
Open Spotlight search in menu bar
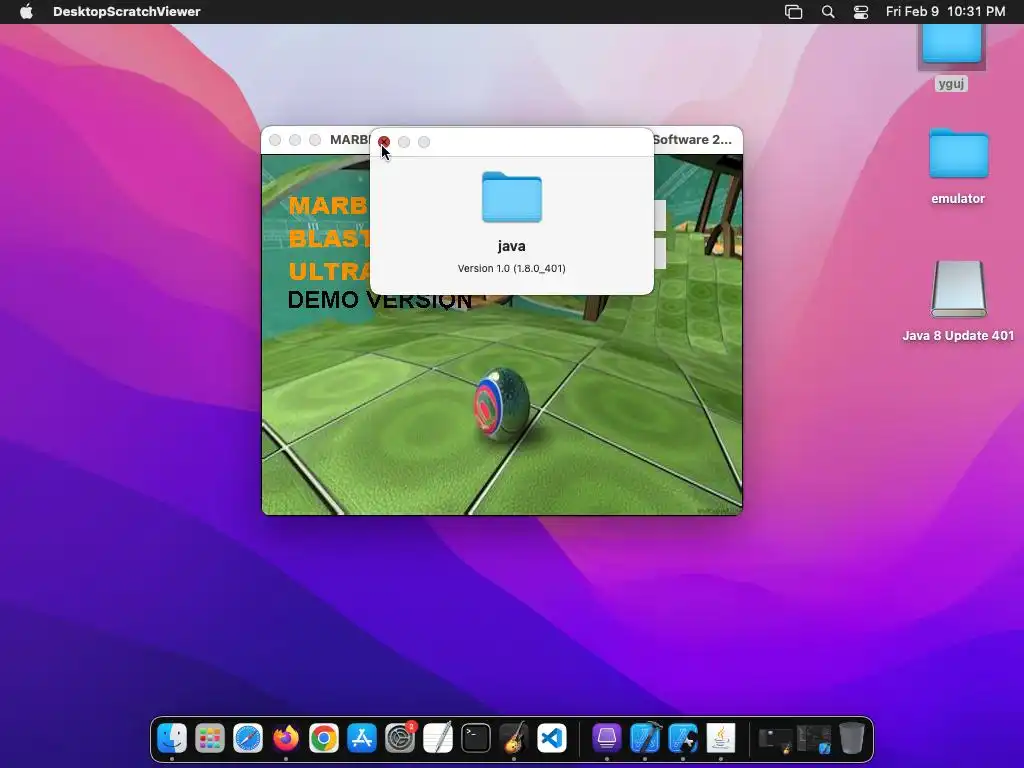[827, 12]
